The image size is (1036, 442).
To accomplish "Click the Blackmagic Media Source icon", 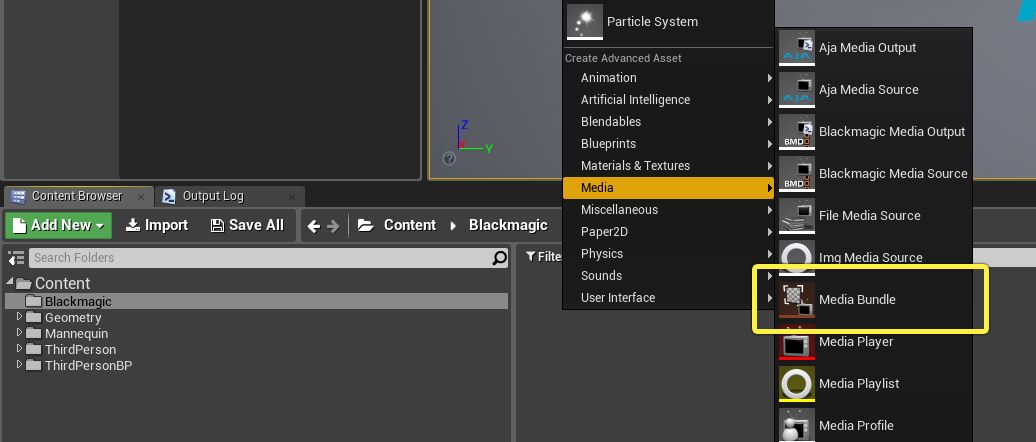I will (x=797, y=174).
